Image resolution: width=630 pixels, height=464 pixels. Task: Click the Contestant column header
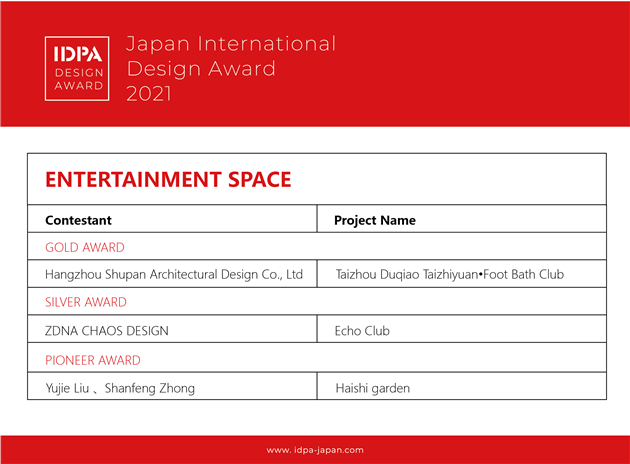pos(78,220)
